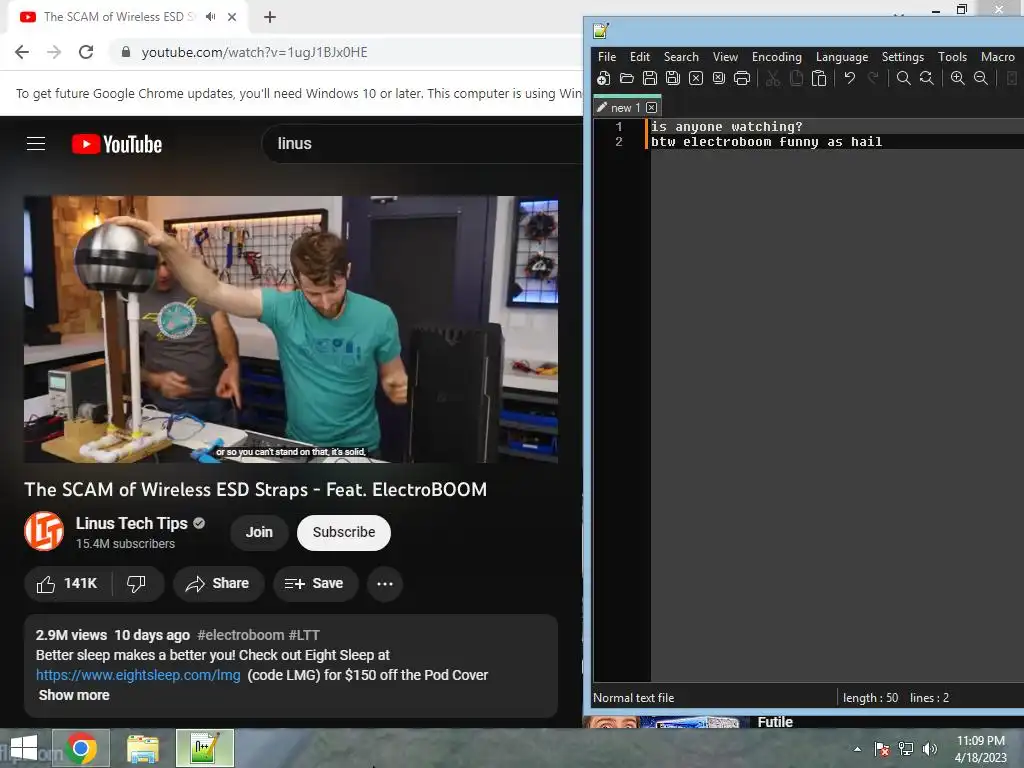Open Notepad++ Language menu

tap(842, 57)
